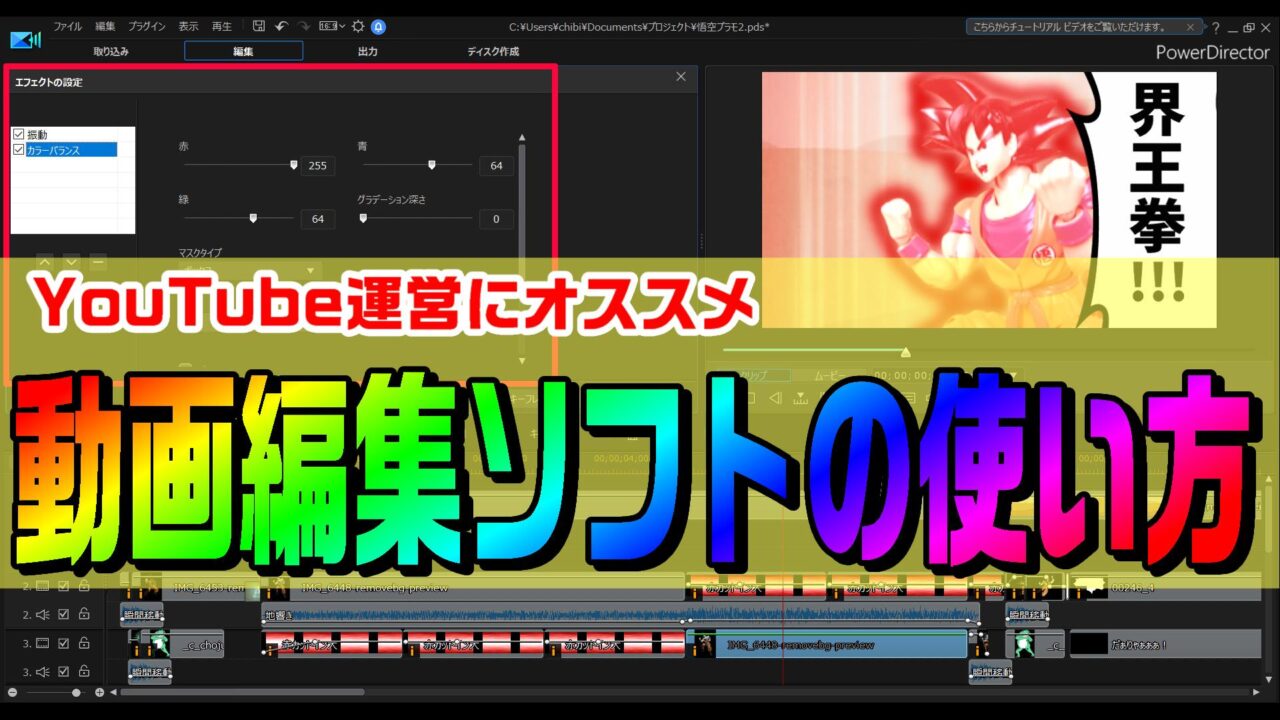Click the 赤 slider handle
This screenshot has width=1280, height=720.
pyautogui.click(x=293, y=165)
